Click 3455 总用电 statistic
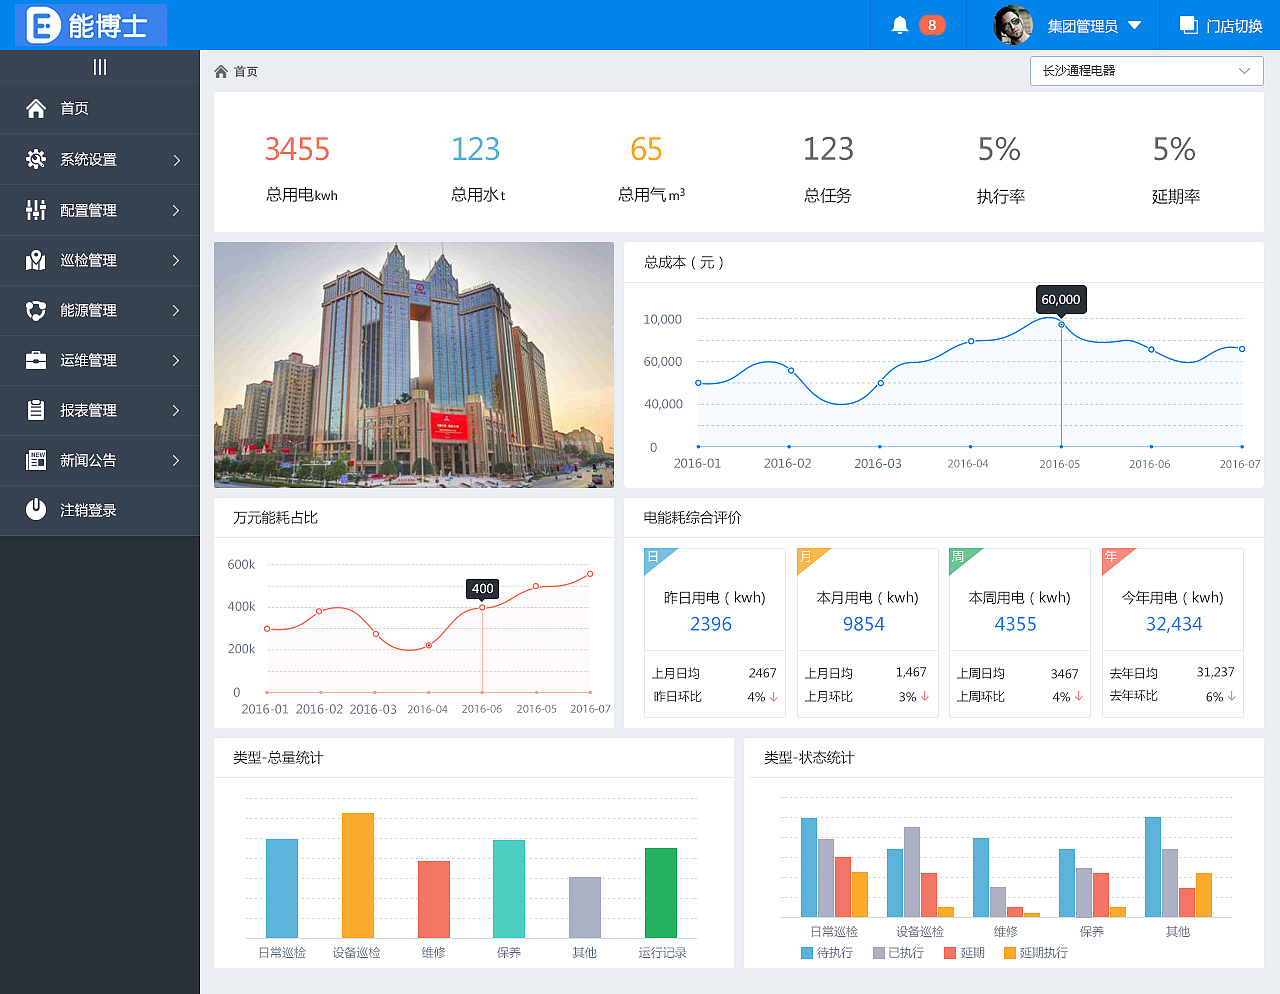The image size is (1280, 994). point(297,149)
